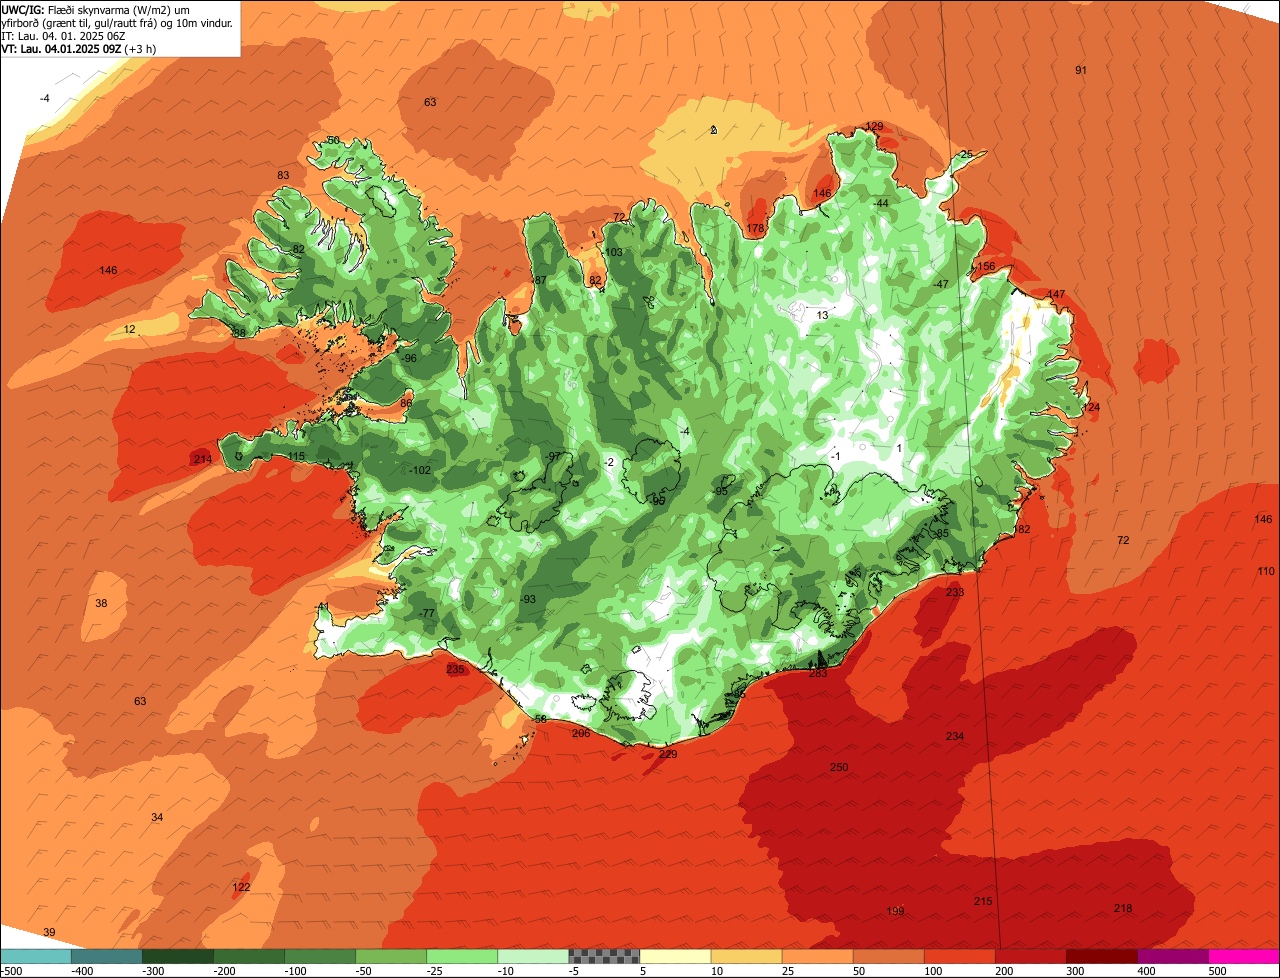
Task: Select the legend swatch between -200 and -100
Action: (249, 956)
